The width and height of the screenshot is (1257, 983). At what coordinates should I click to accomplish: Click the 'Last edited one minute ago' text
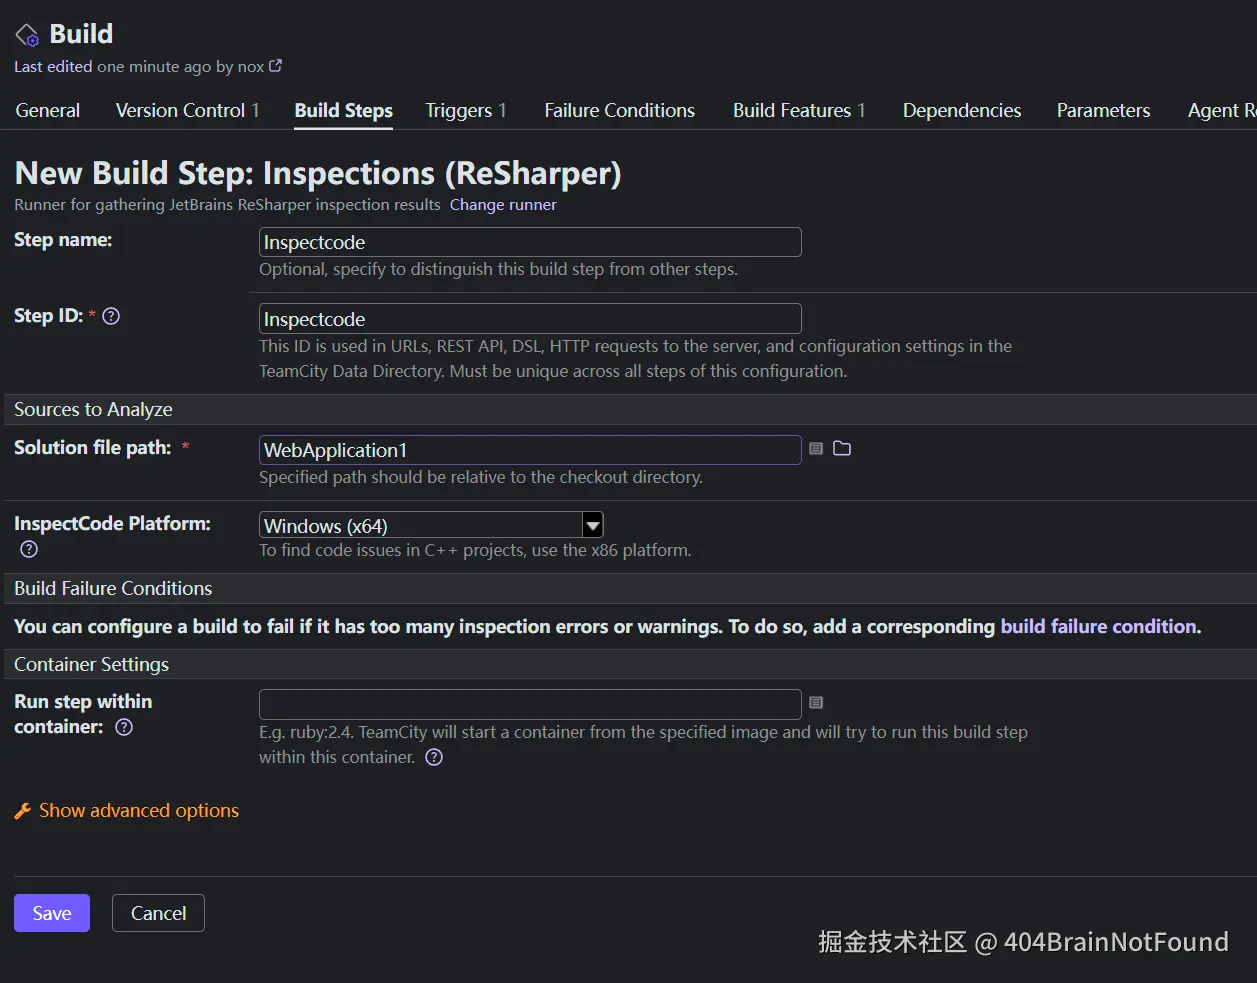pyautogui.click(x=112, y=66)
